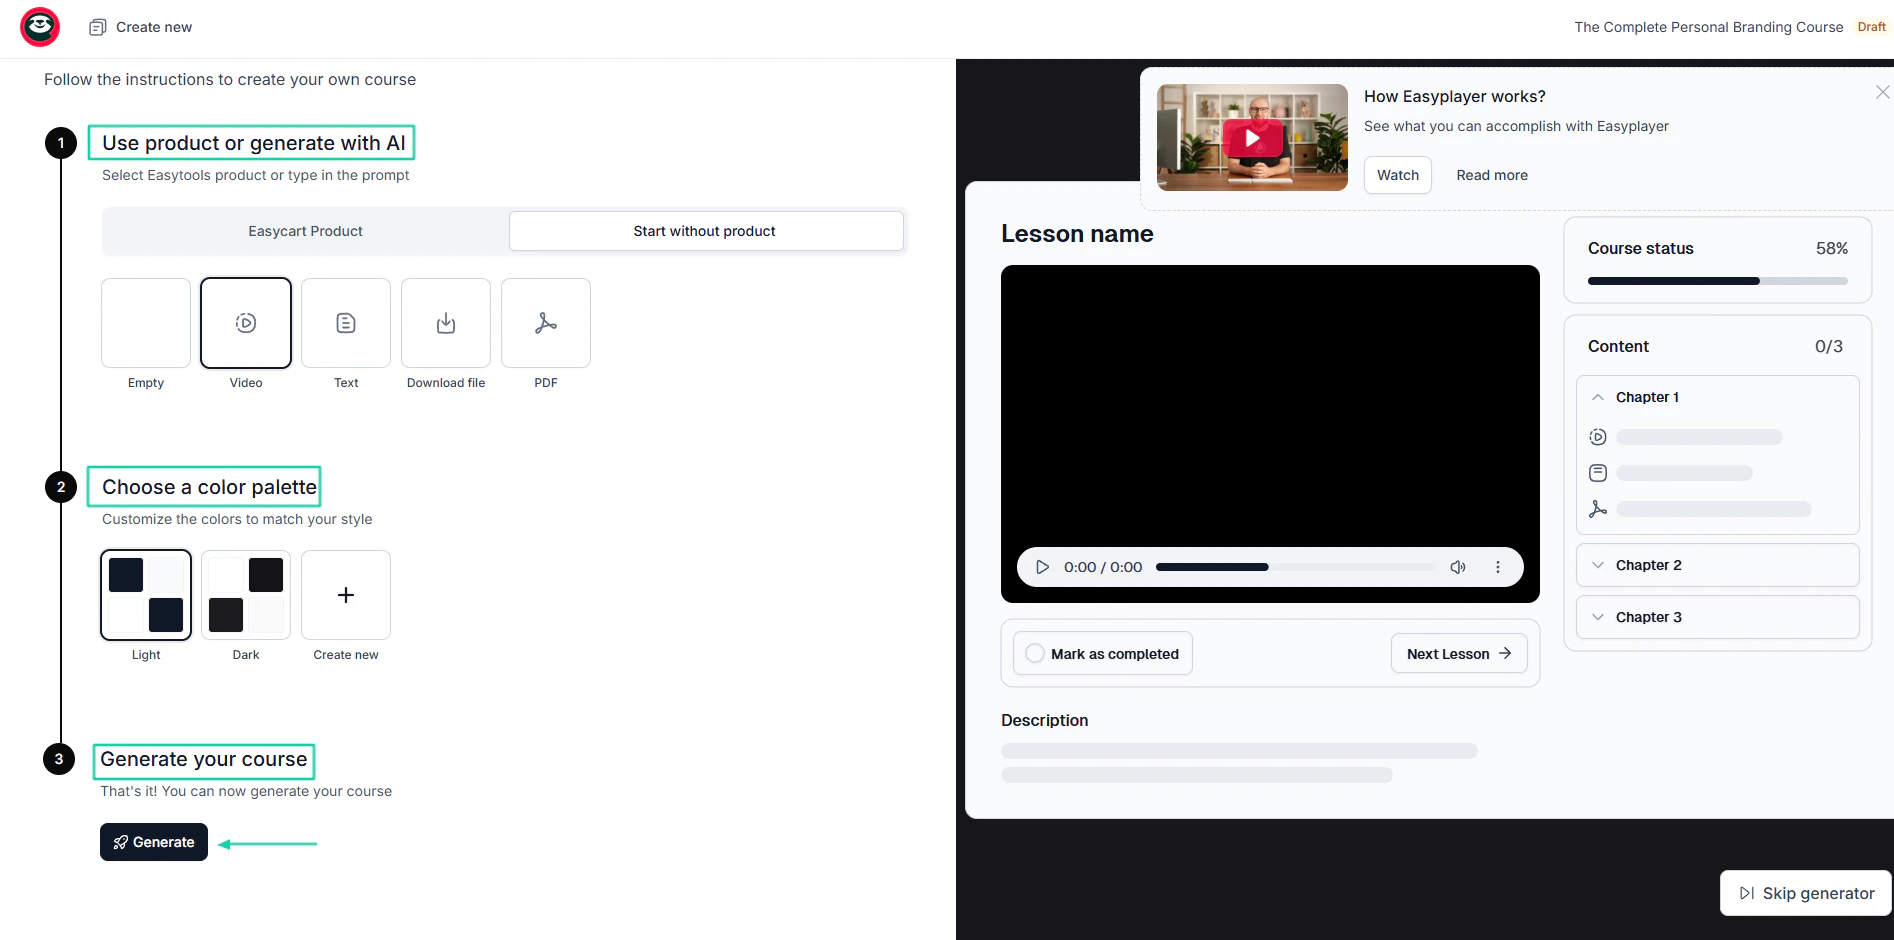Click the 0:00 / 0:00 time display
Image resolution: width=1894 pixels, height=940 pixels.
[1103, 567]
